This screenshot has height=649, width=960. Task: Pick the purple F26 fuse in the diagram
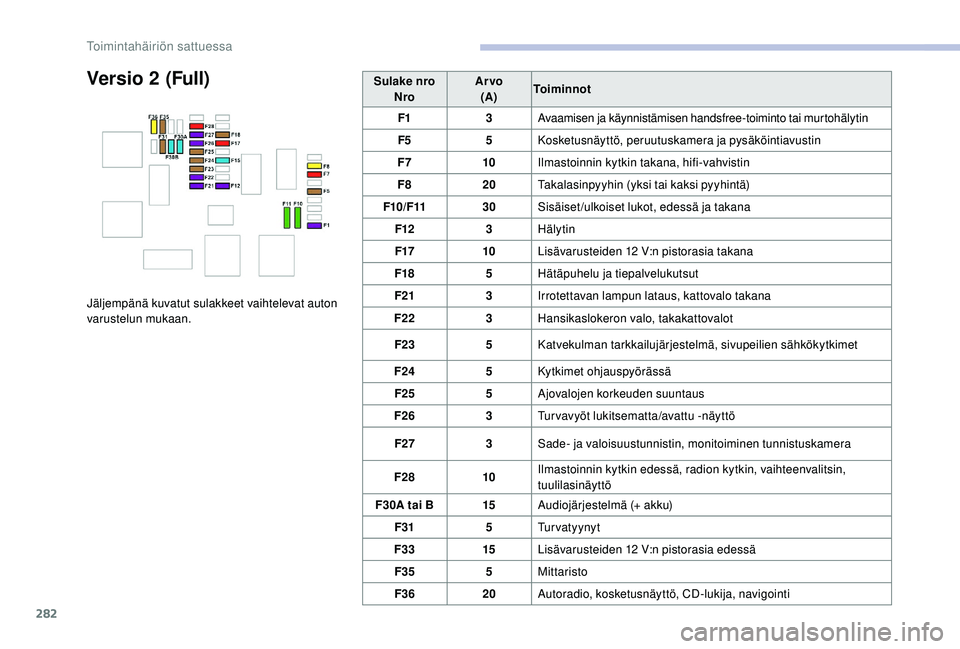point(197,143)
